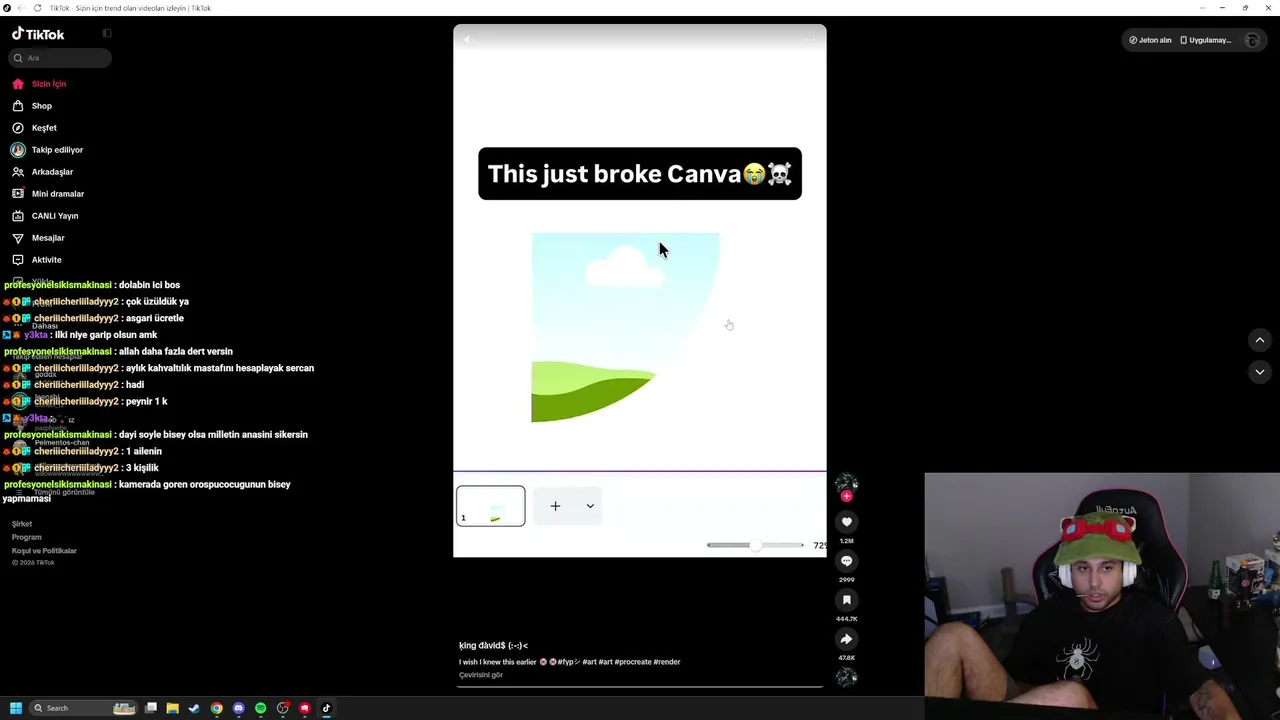Open the video comments
1280x720 pixels.
coord(847,561)
